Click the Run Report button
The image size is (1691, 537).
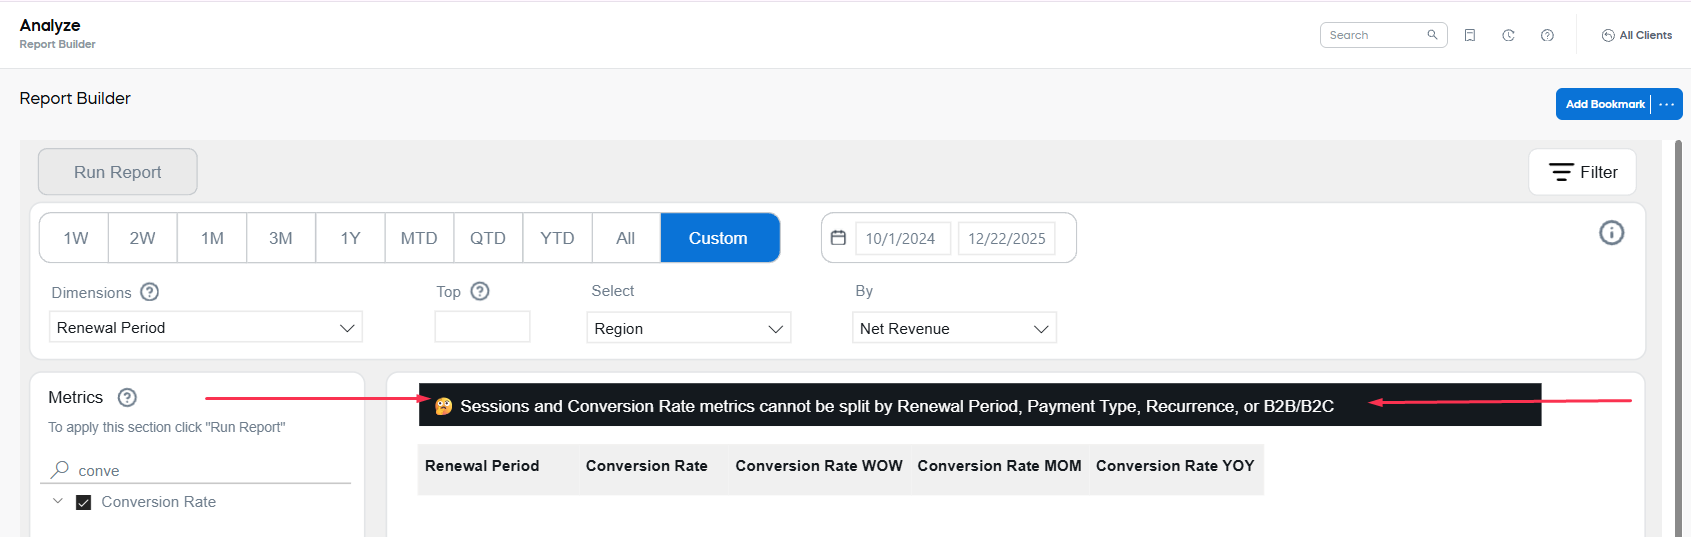118,172
